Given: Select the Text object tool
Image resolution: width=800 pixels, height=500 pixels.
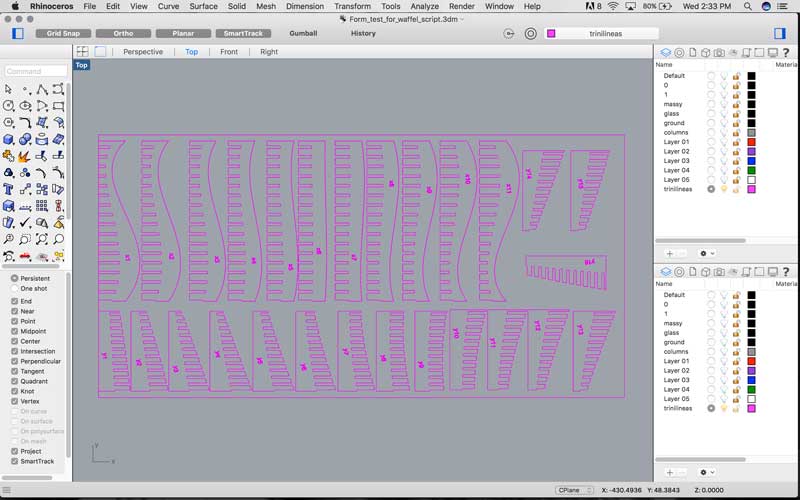Looking at the screenshot, I should tap(8, 189).
